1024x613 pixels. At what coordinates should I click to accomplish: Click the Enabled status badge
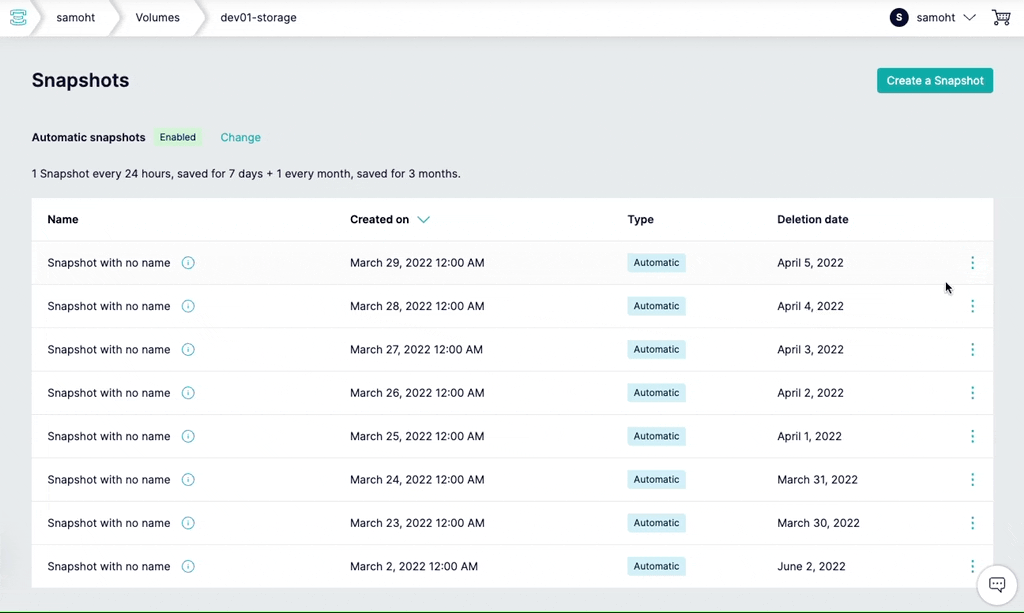click(x=178, y=138)
